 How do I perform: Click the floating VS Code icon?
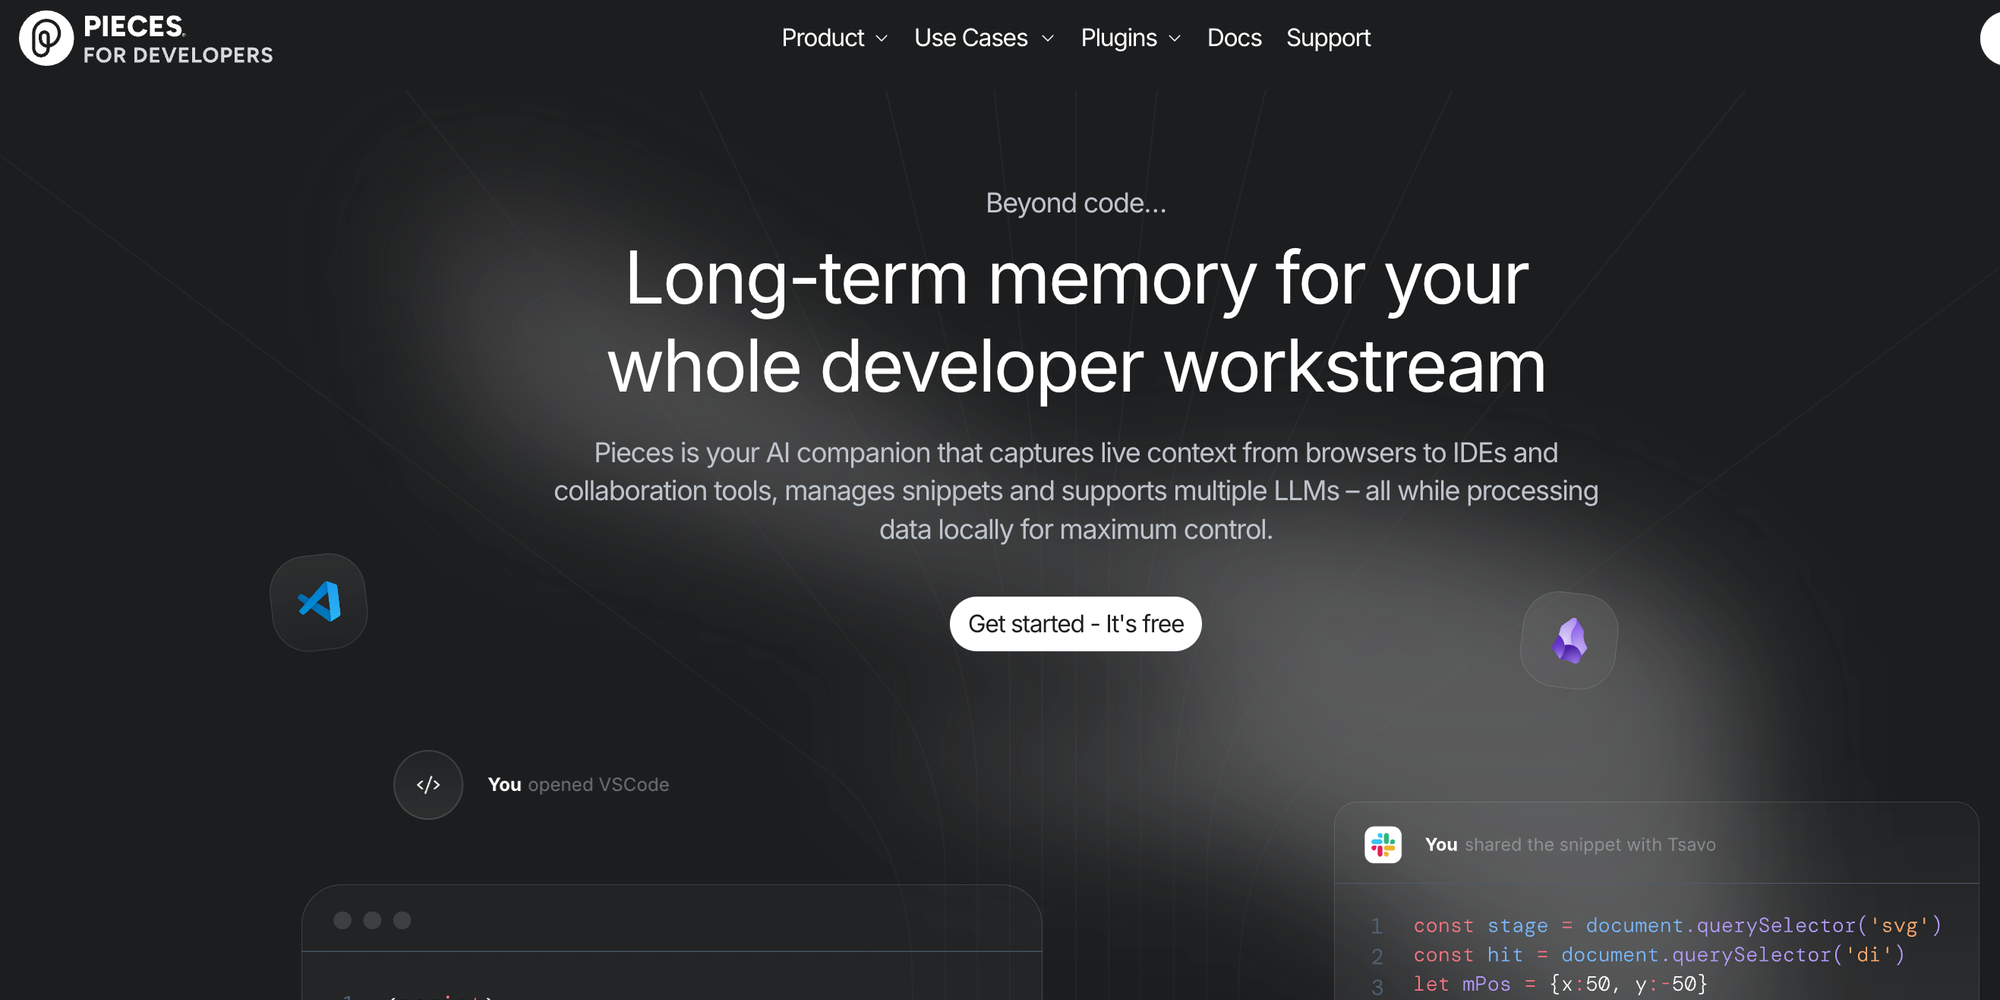point(319,602)
